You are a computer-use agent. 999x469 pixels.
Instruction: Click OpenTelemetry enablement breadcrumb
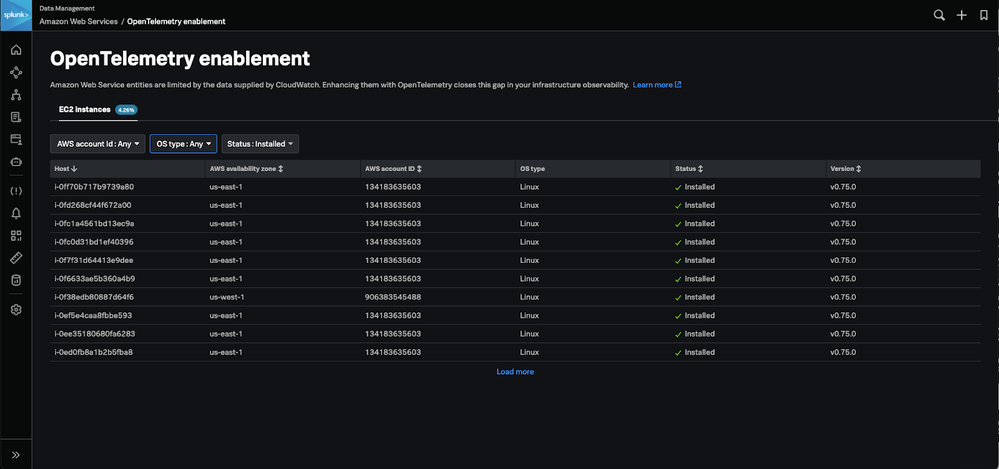click(x=176, y=21)
